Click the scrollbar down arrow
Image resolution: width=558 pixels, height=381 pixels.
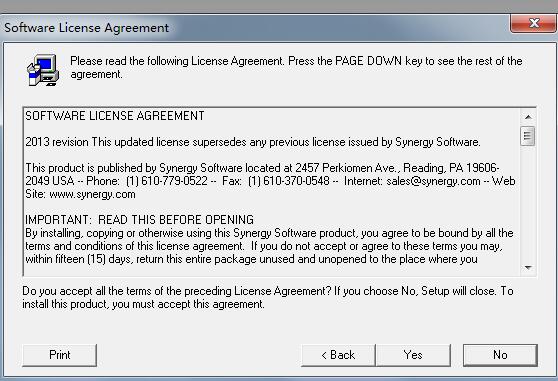(528, 268)
